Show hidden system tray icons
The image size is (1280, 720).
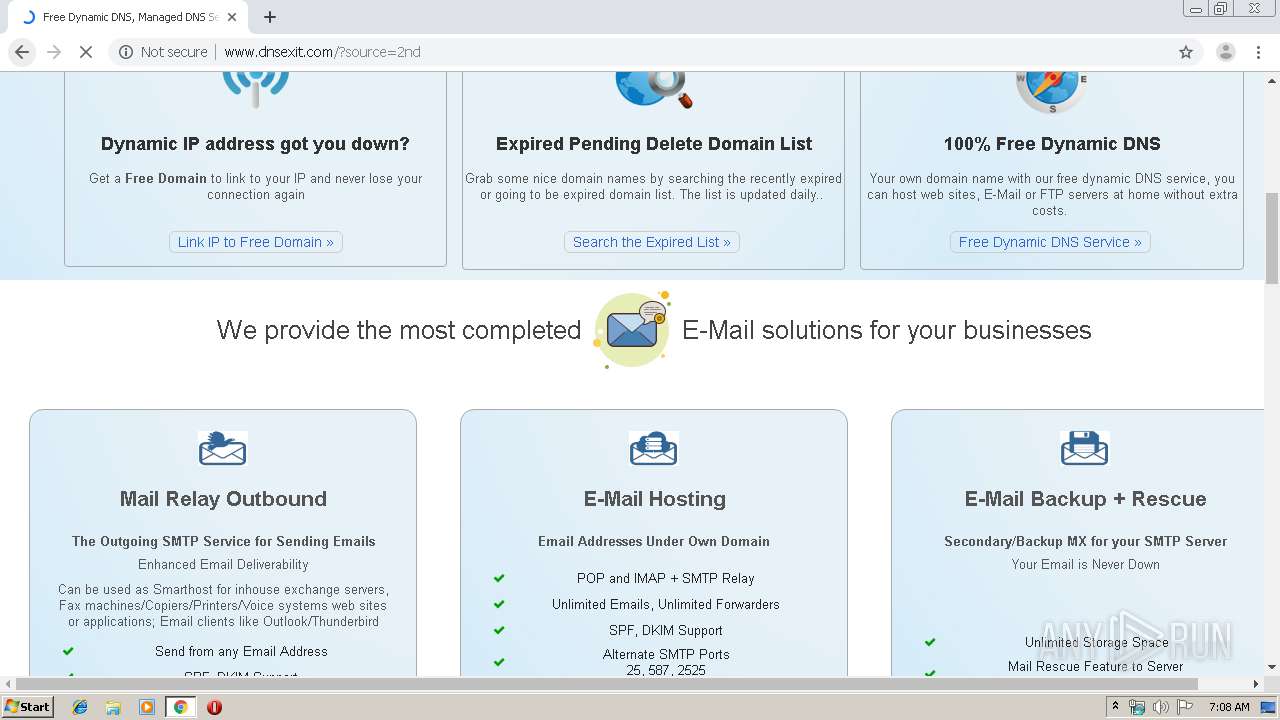point(1116,707)
